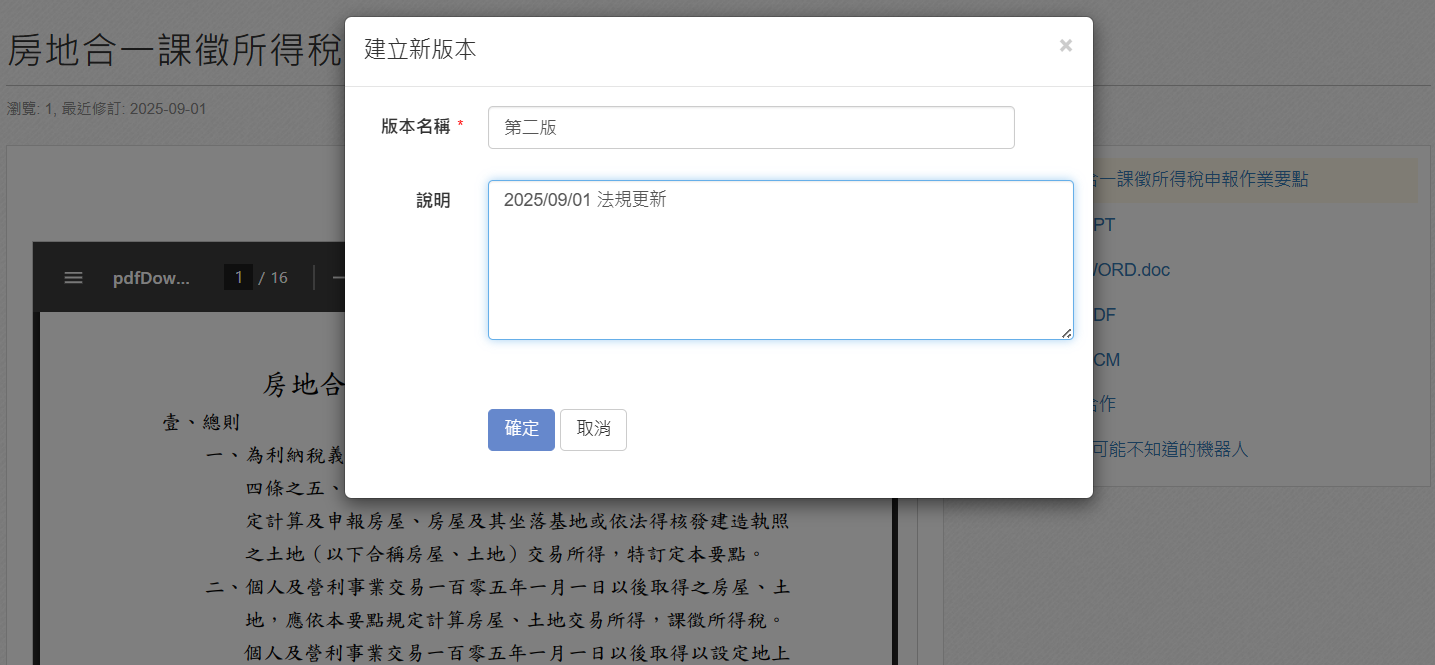Cancel version creation with 取消
The image size is (1435, 665).
[593, 429]
